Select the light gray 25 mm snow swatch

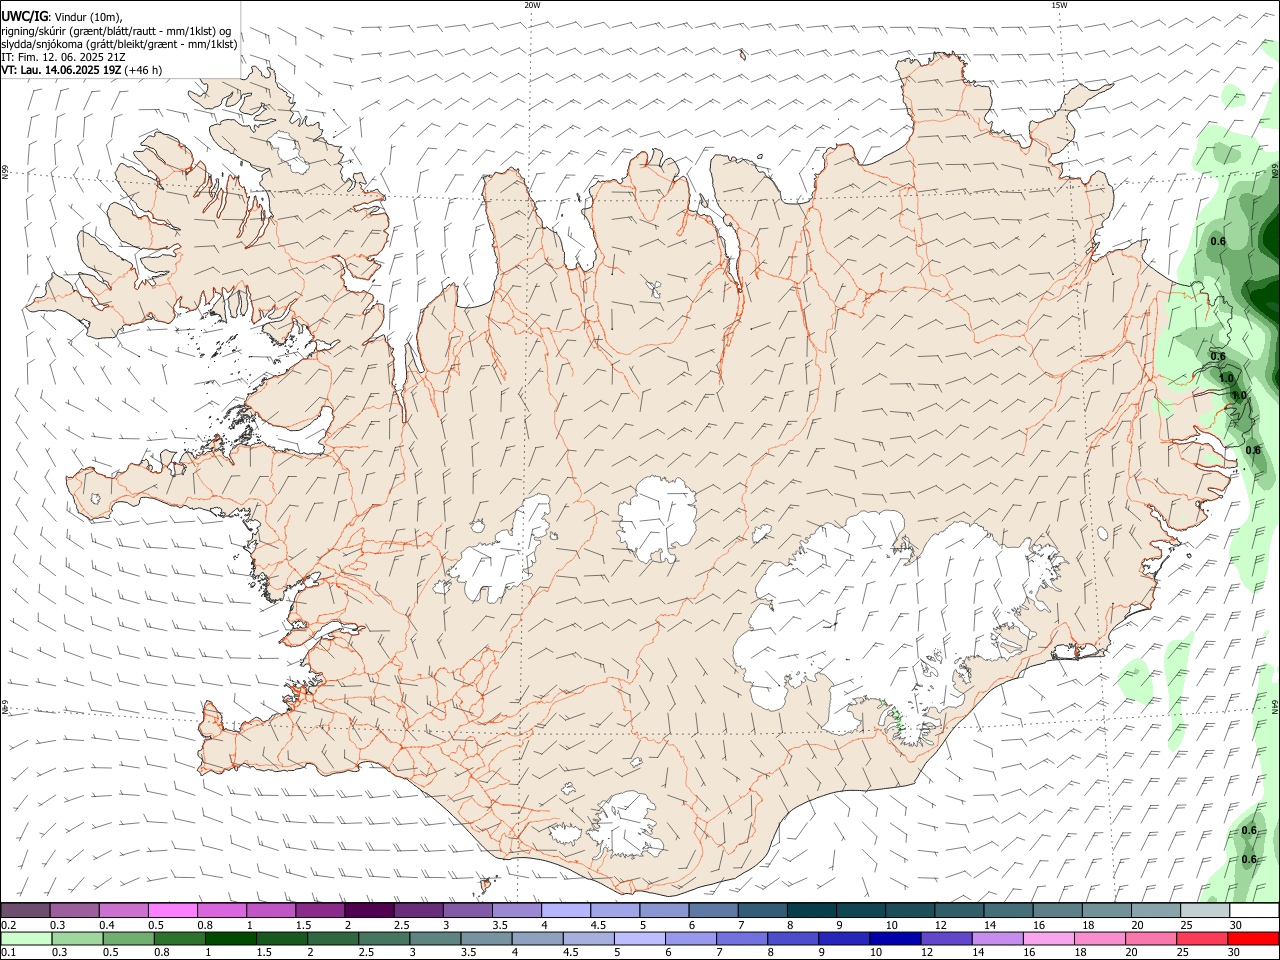click(1204, 910)
